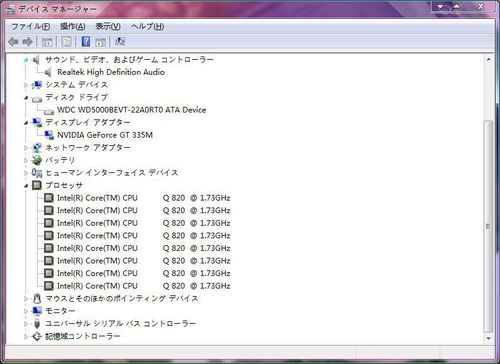Expand the バッテリ node
Screen dimensions: 500x364
tap(26, 160)
